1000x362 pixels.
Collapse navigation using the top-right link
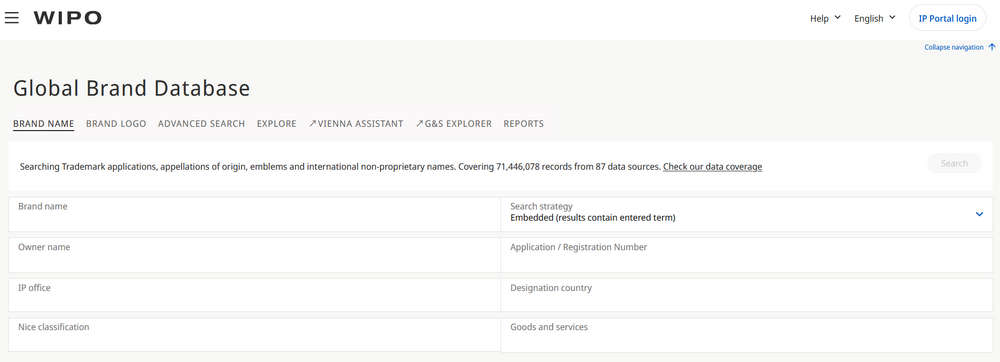point(959,47)
